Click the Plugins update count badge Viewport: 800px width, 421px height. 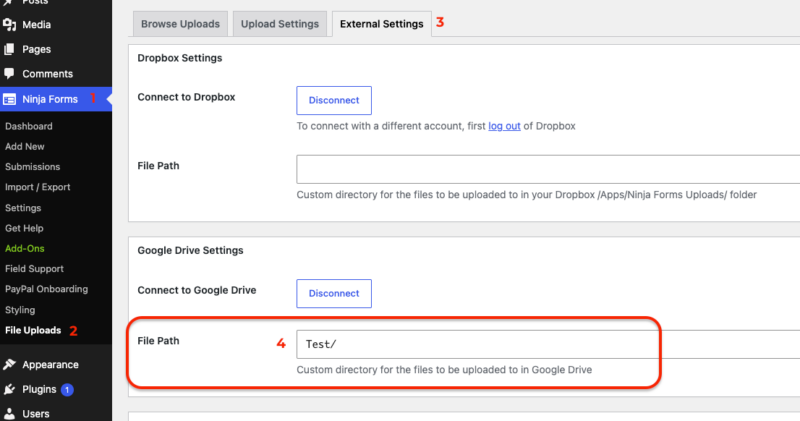click(x=67, y=389)
